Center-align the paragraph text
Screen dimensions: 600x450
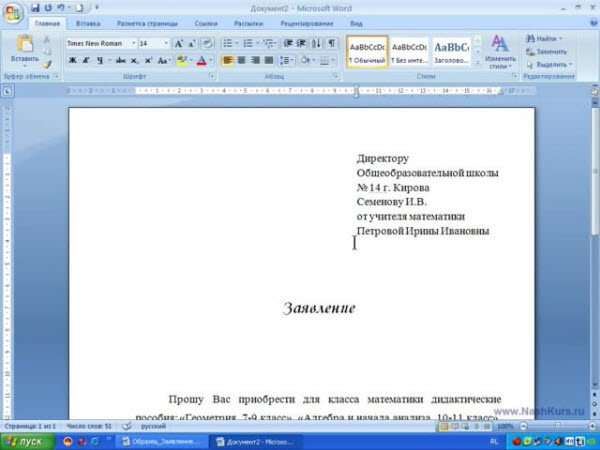(x=241, y=60)
